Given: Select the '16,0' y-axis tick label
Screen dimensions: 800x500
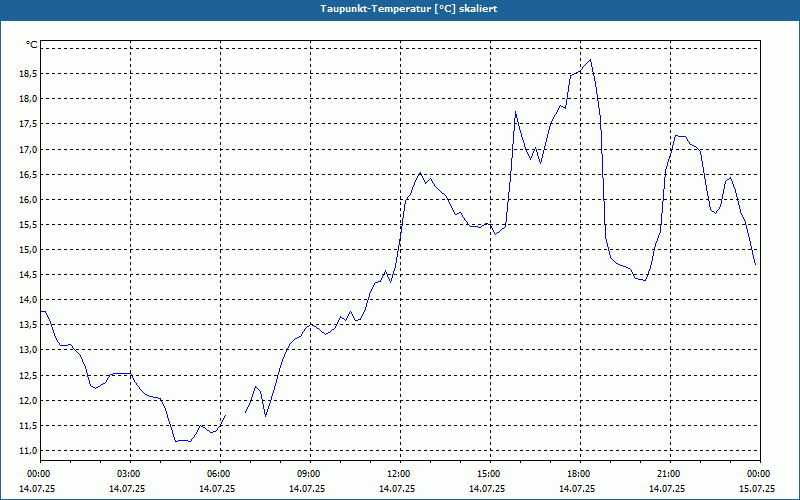Looking at the screenshot, I should pyautogui.click(x=28, y=199).
